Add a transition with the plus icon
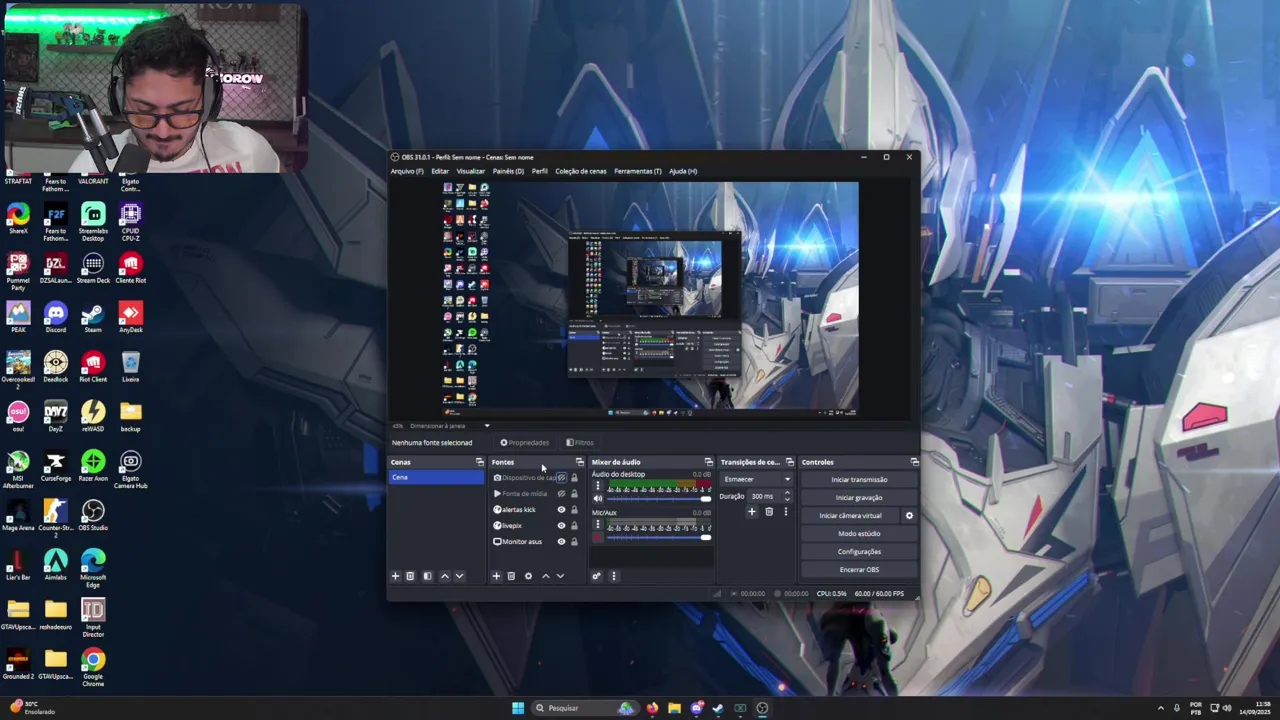The height and width of the screenshot is (720, 1280). pos(752,512)
